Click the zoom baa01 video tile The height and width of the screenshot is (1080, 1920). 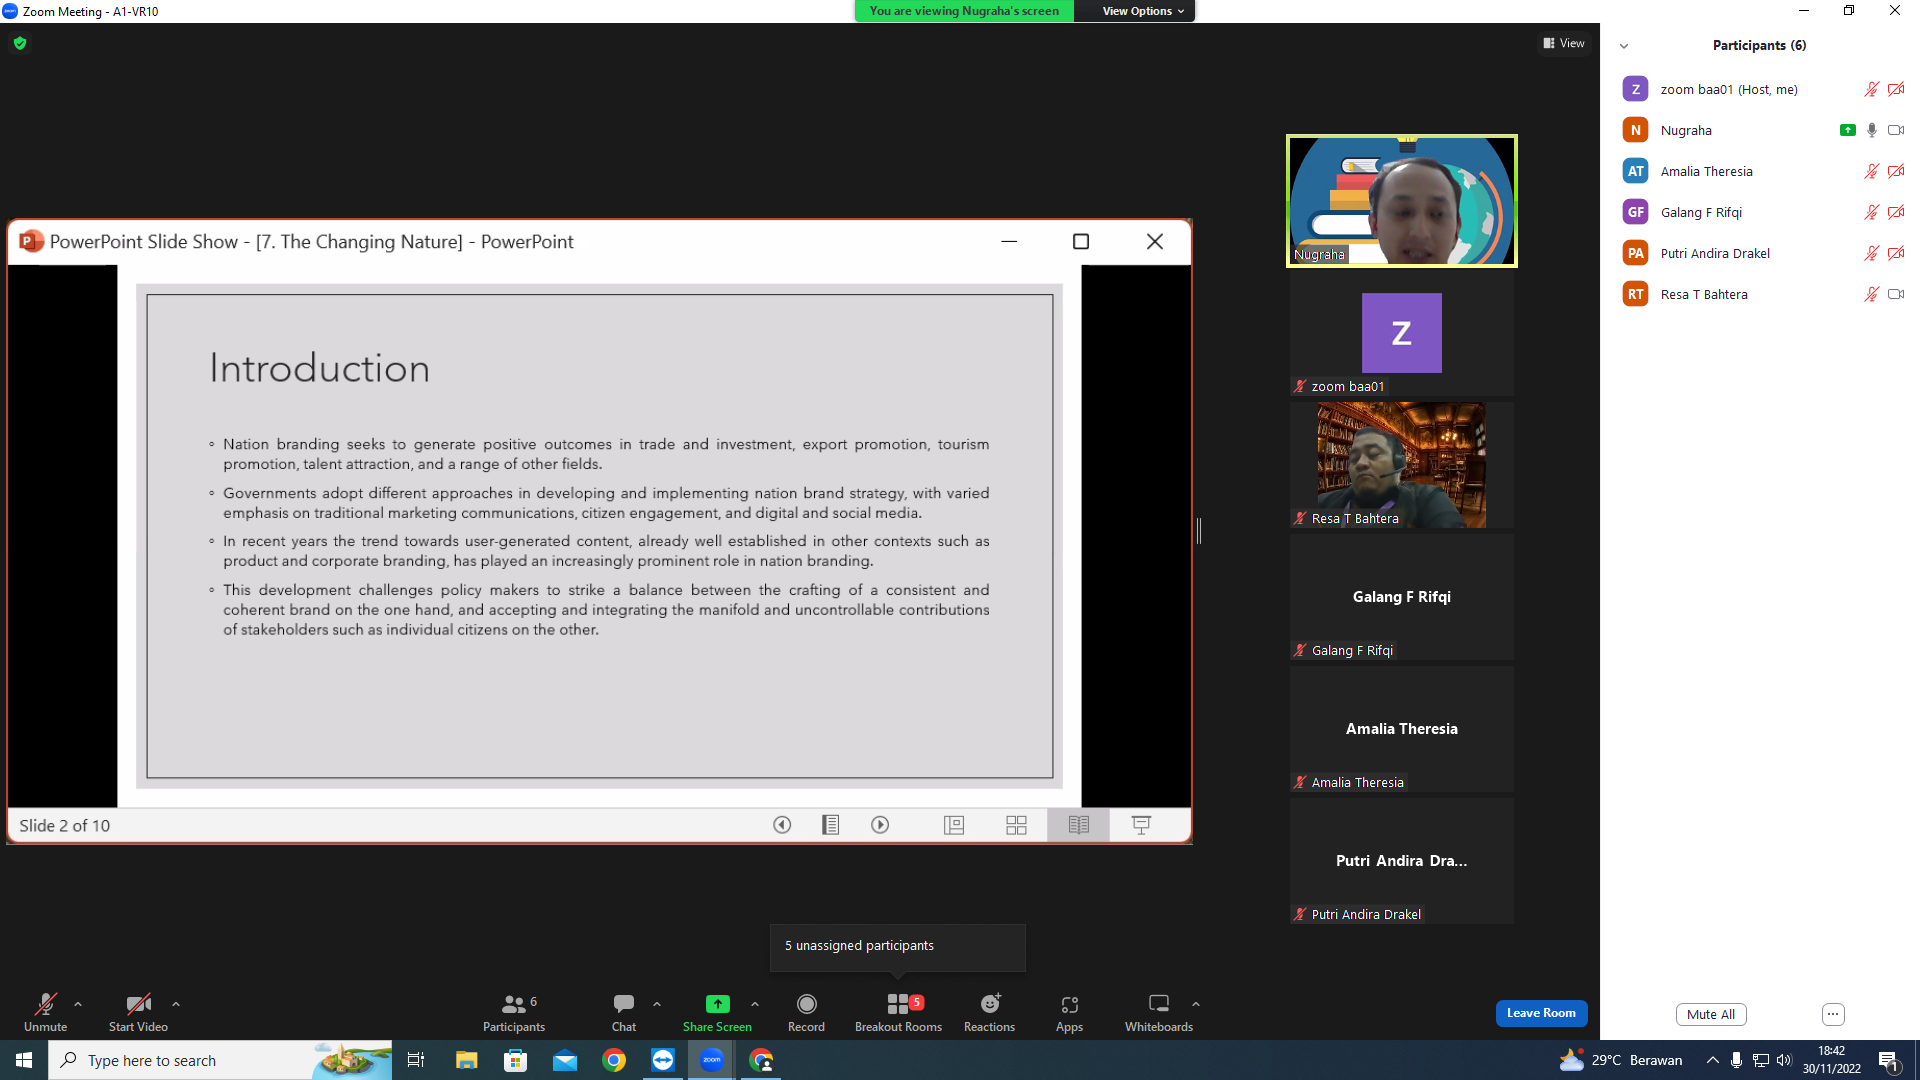pos(1401,333)
